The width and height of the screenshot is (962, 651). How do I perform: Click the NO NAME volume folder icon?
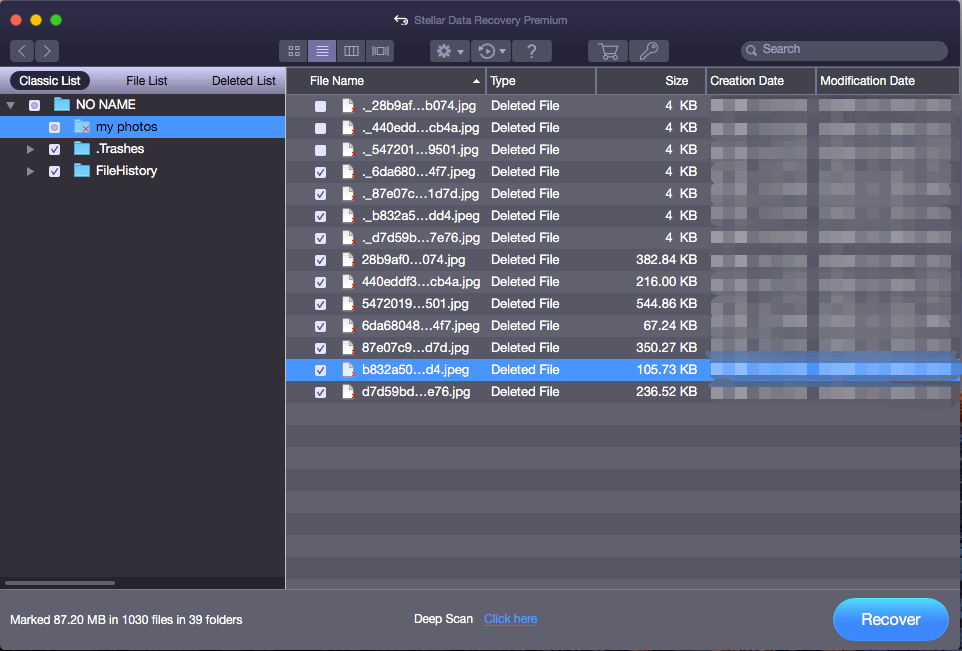[62, 104]
